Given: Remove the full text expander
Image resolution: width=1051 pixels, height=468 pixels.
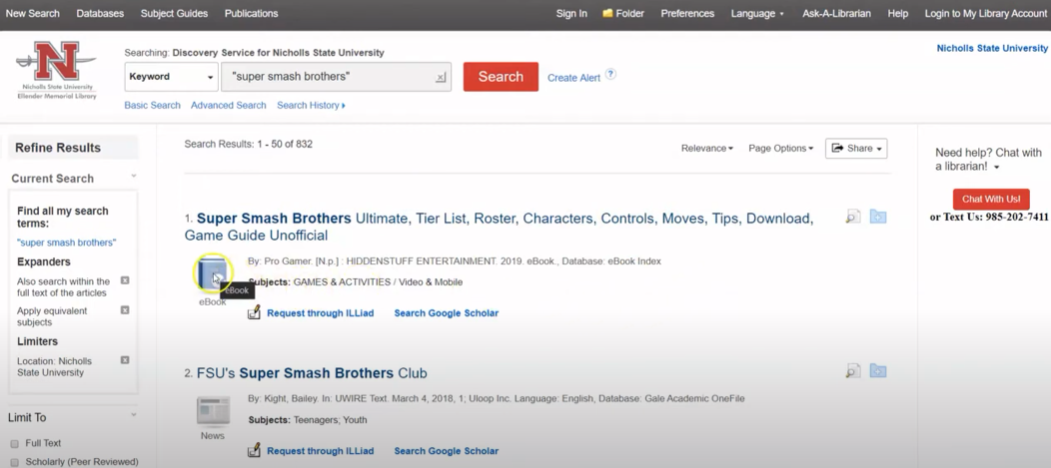Looking at the screenshot, I should [125, 280].
